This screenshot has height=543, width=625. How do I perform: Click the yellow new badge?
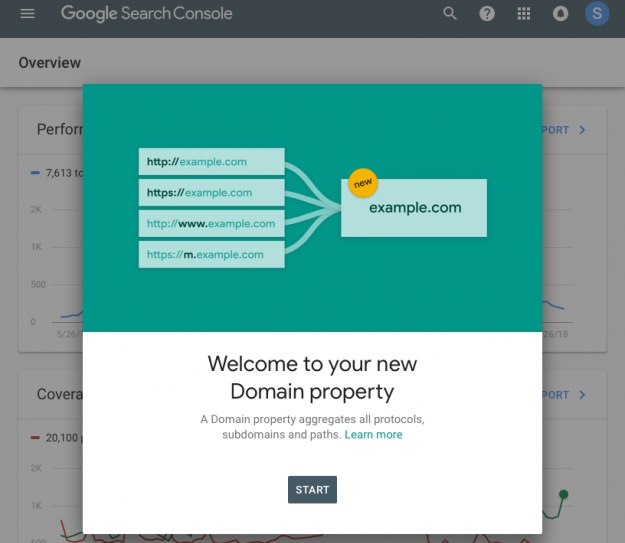click(363, 183)
